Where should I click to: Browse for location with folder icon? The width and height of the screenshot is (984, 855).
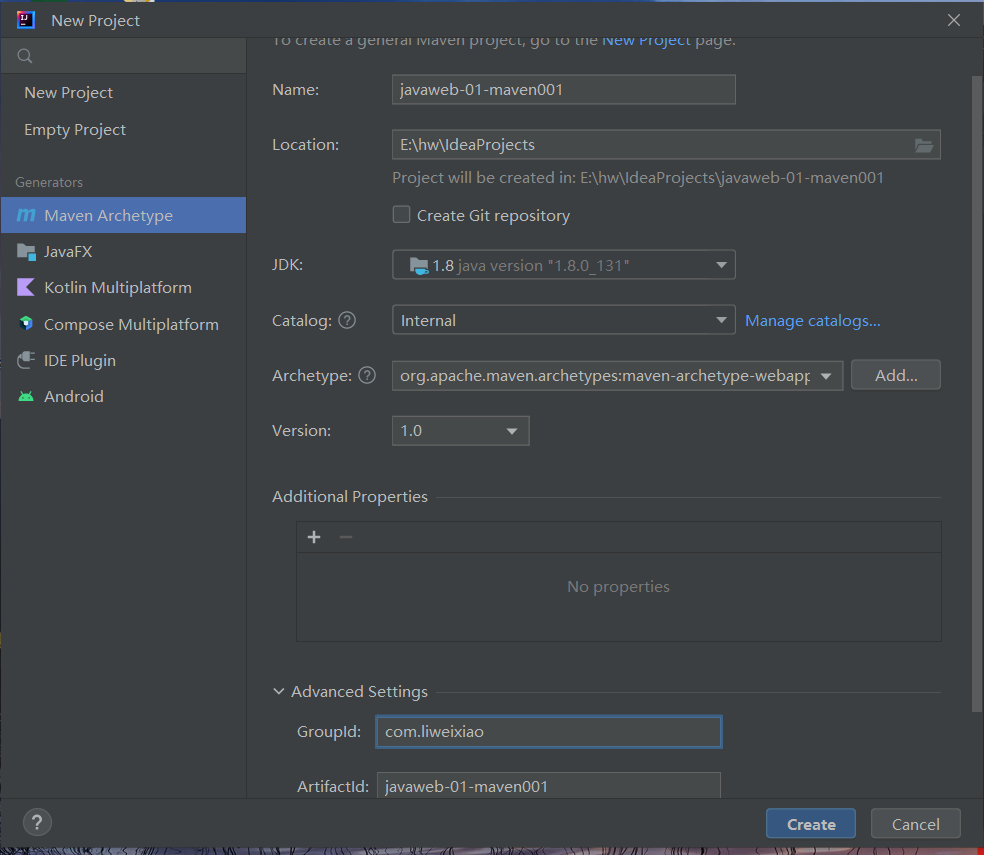[x=923, y=145]
